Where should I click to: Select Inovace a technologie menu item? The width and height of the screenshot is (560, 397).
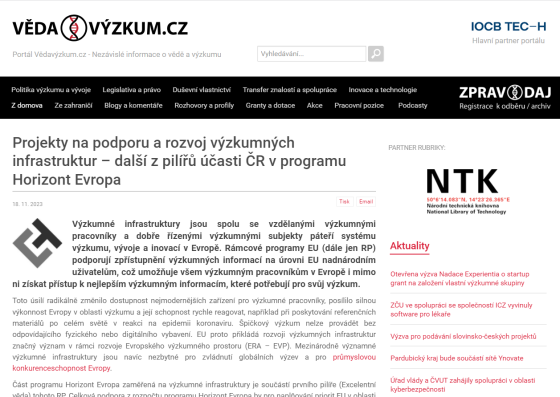pyautogui.click(x=382, y=90)
